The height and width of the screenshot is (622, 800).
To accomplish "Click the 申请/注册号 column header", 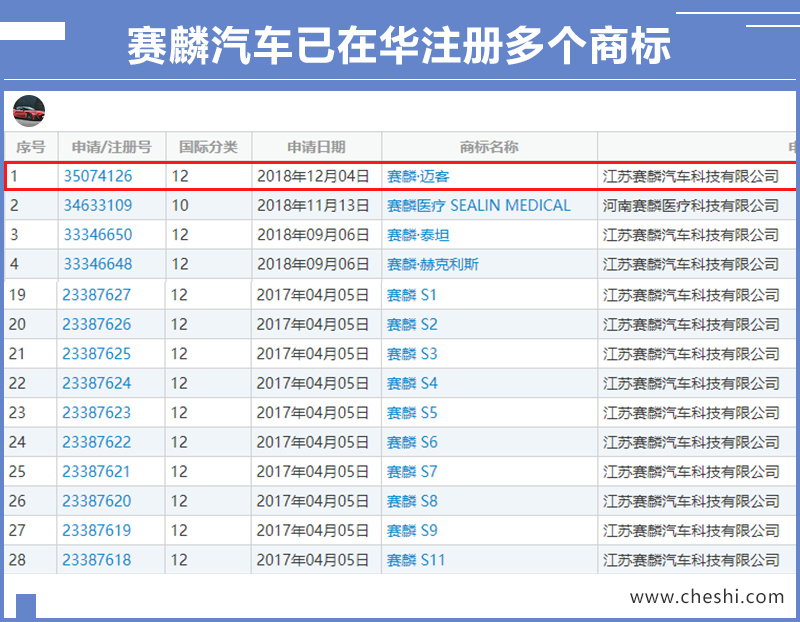I will [x=112, y=147].
